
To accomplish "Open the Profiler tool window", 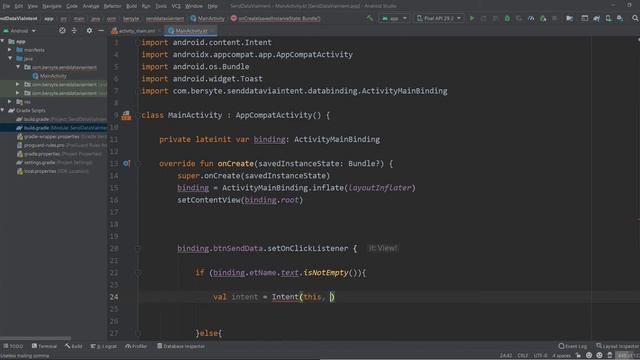I will (x=136, y=346).
